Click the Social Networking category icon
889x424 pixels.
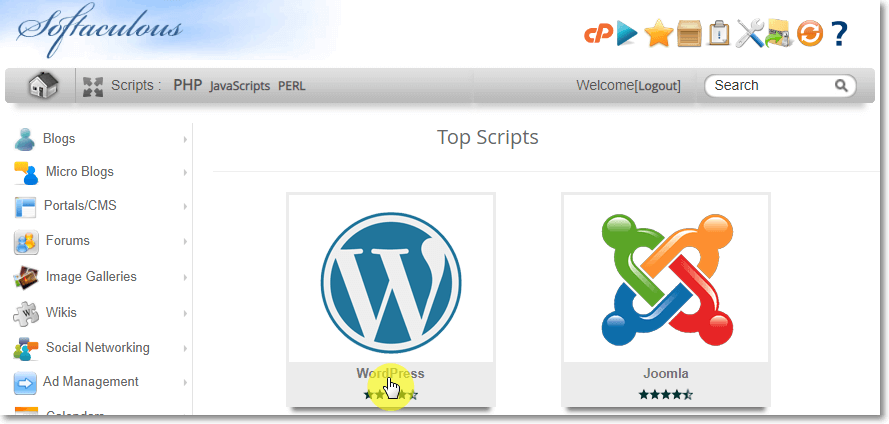[x=26, y=348]
